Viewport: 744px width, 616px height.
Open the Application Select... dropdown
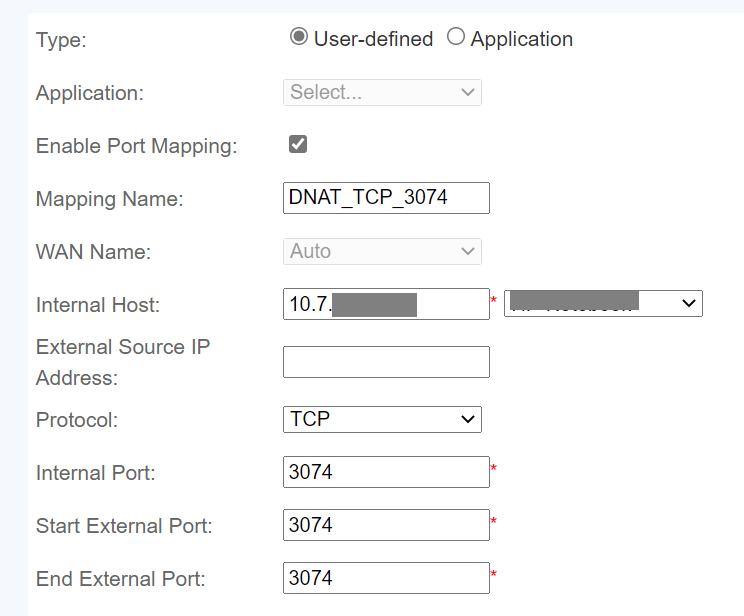(x=382, y=93)
